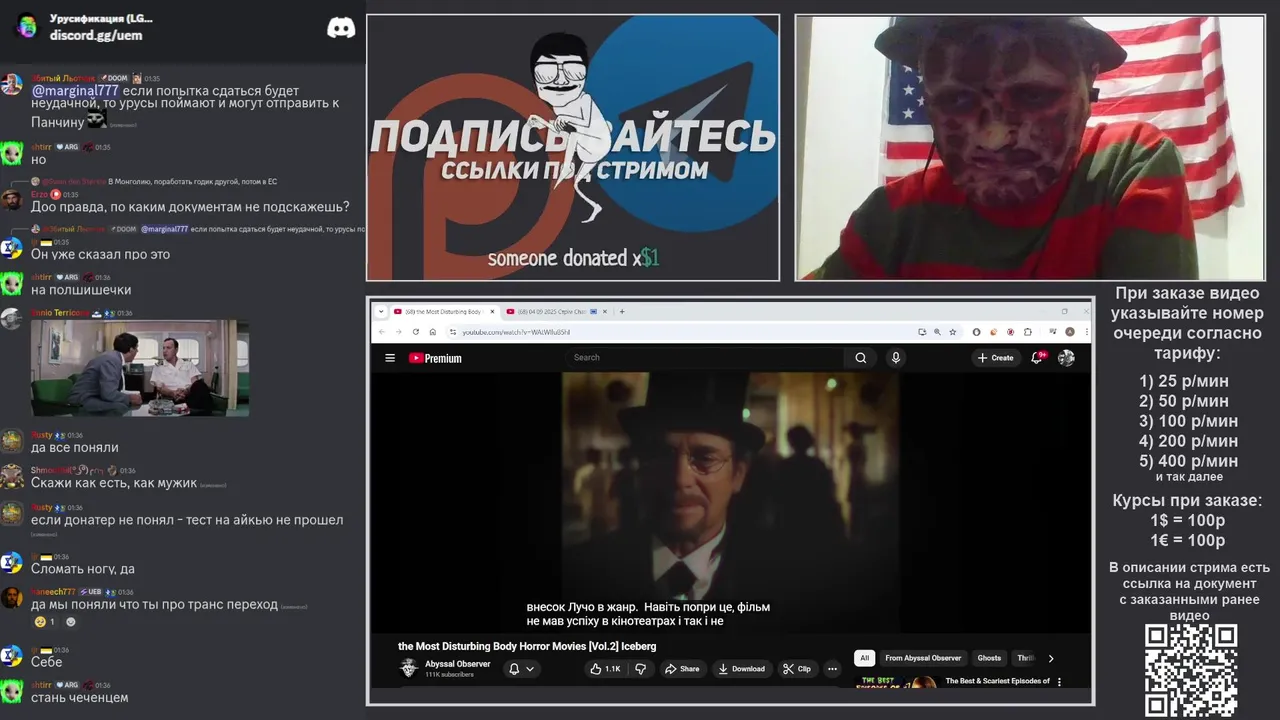Click the YouTube Premium logo

pyautogui.click(x=435, y=358)
